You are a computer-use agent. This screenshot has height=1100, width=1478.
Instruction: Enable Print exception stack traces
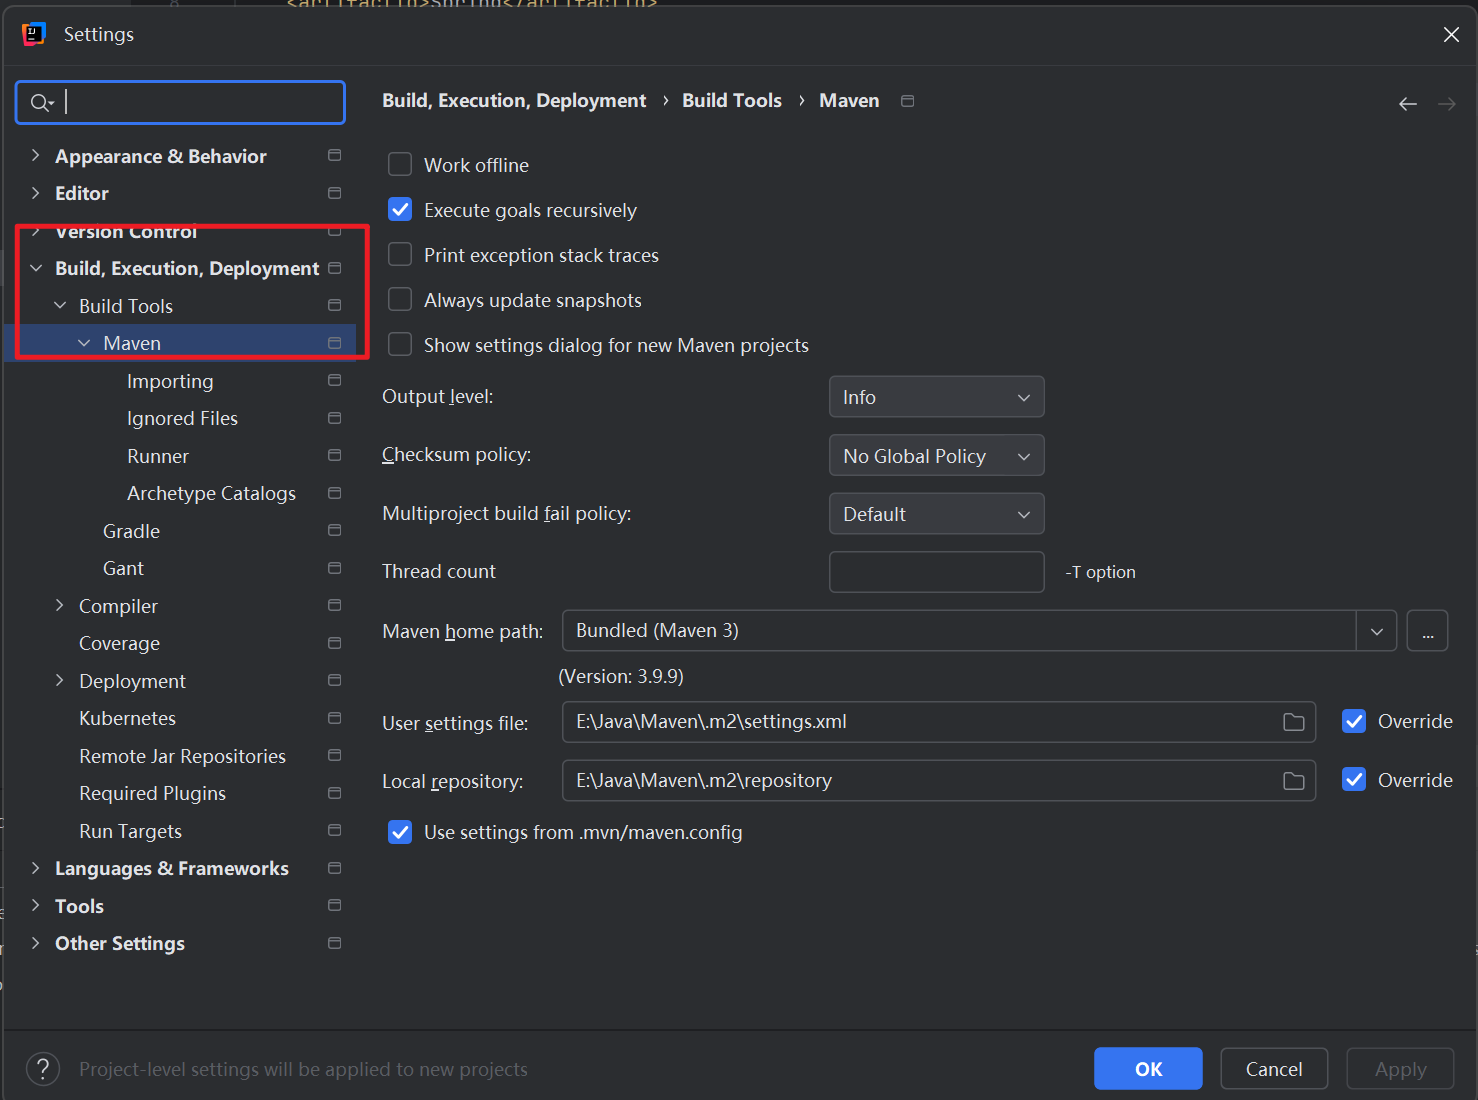400,254
